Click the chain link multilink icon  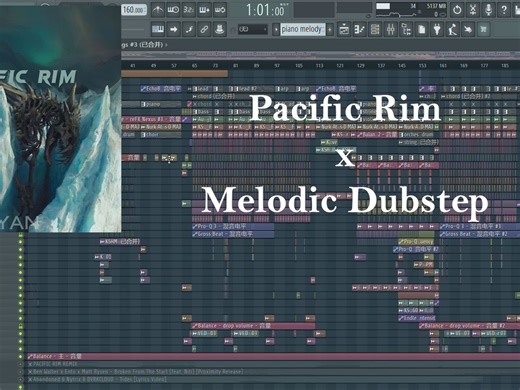tap(204, 29)
